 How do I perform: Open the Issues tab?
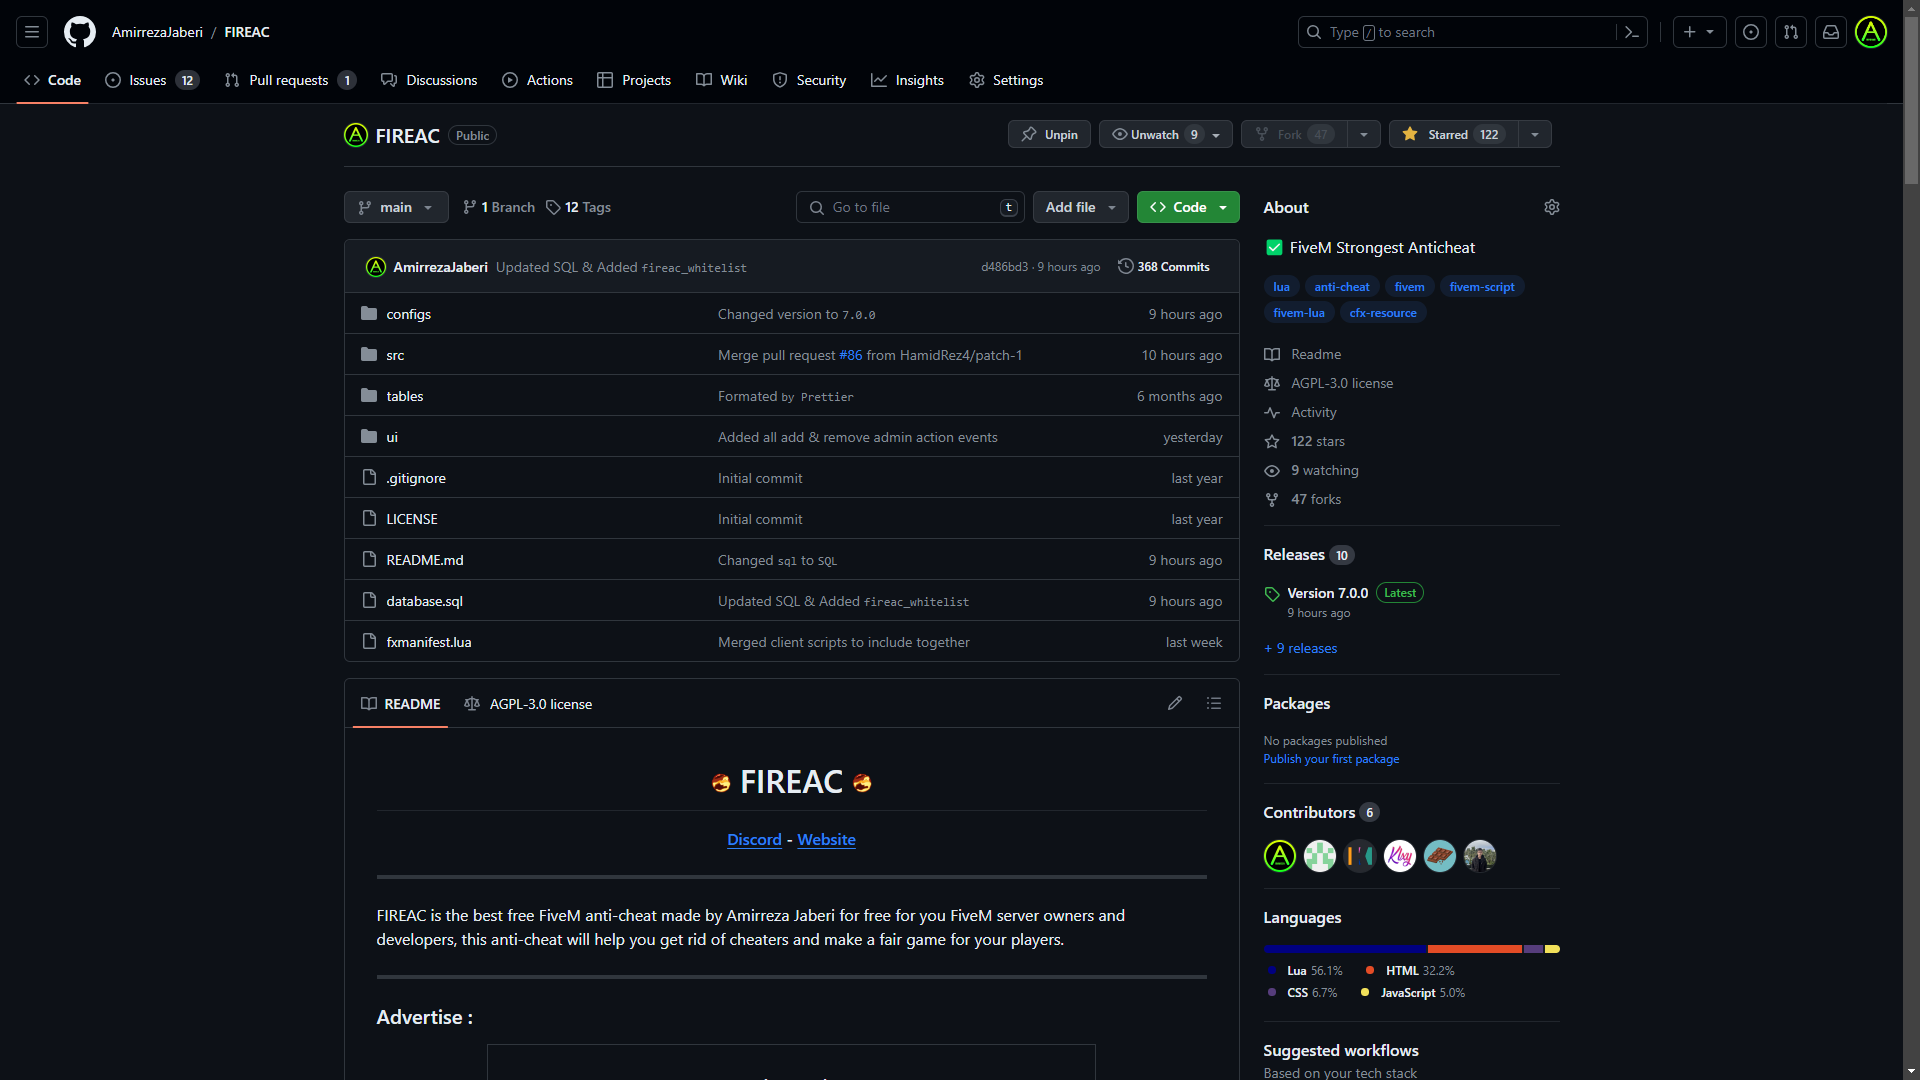(152, 80)
